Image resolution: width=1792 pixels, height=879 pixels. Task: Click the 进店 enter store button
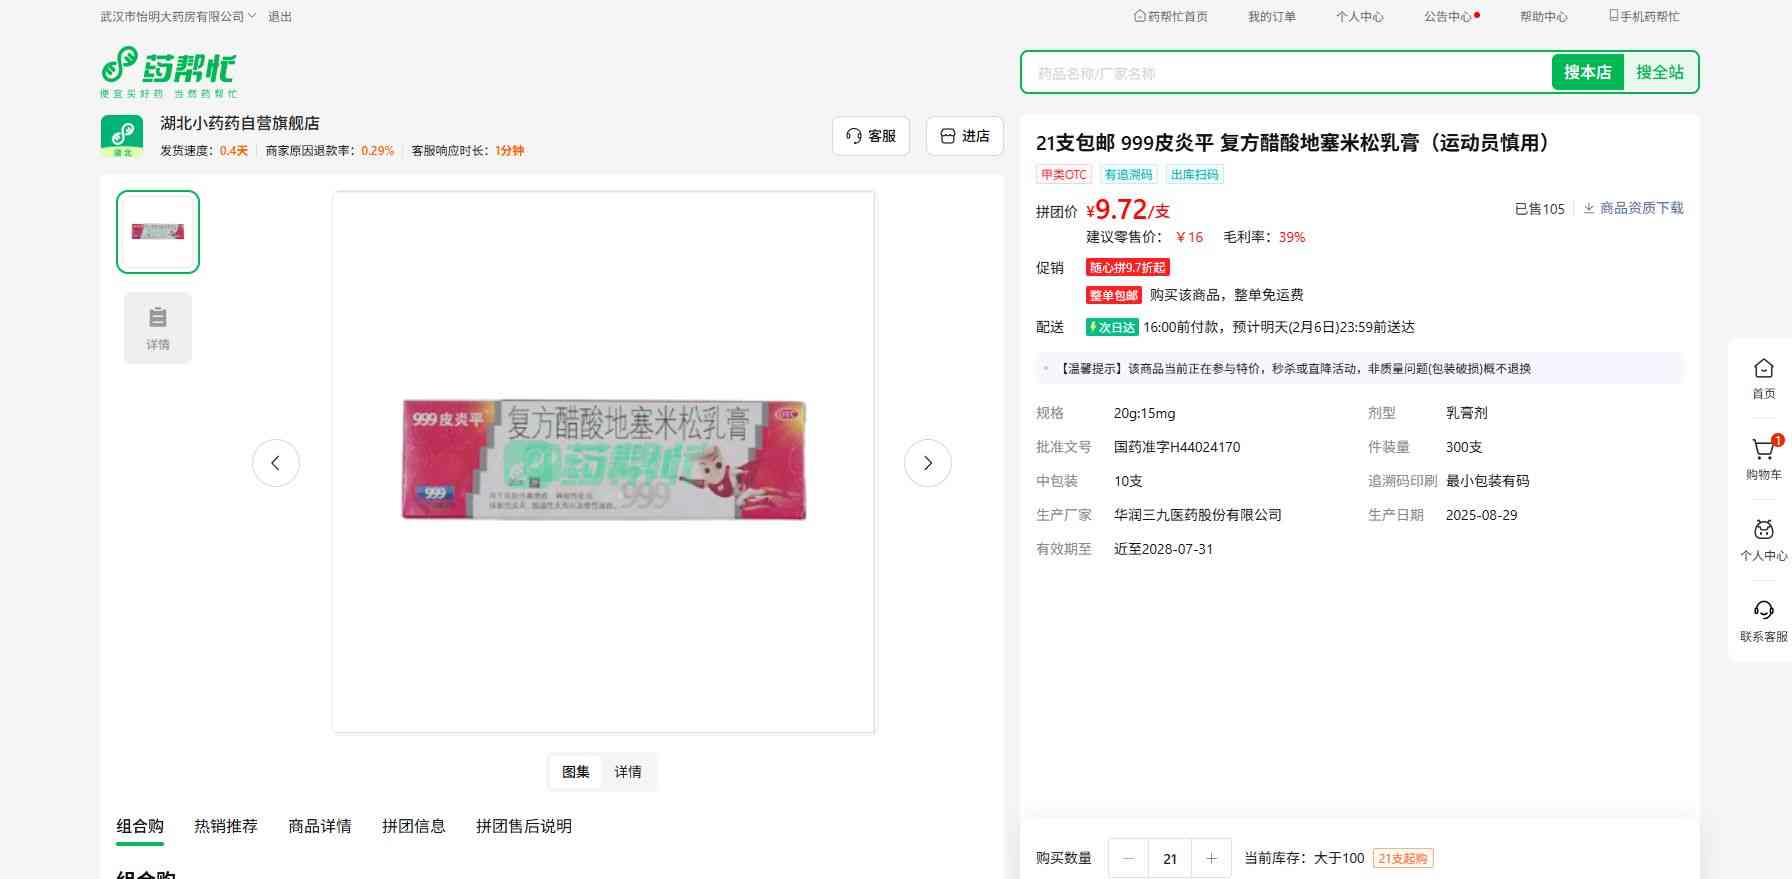click(964, 136)
